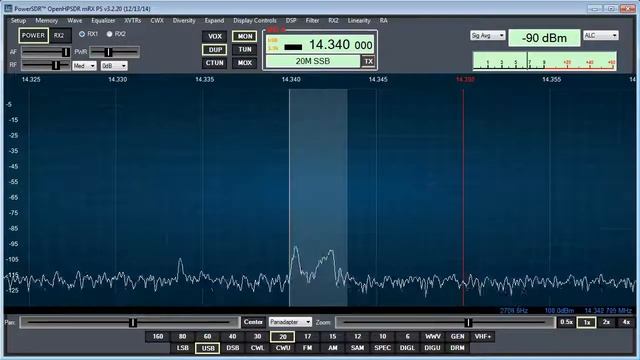Image resolution: width=640 pixels, height=360 pixels.
Task: Open the ALC meter dropdown
Action: point(600,36)
